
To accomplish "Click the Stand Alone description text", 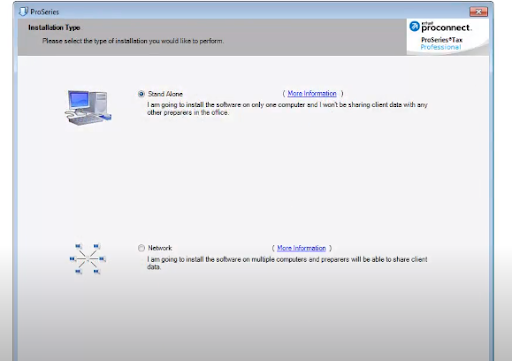I will pyautogui.click(x=287, y=109).
